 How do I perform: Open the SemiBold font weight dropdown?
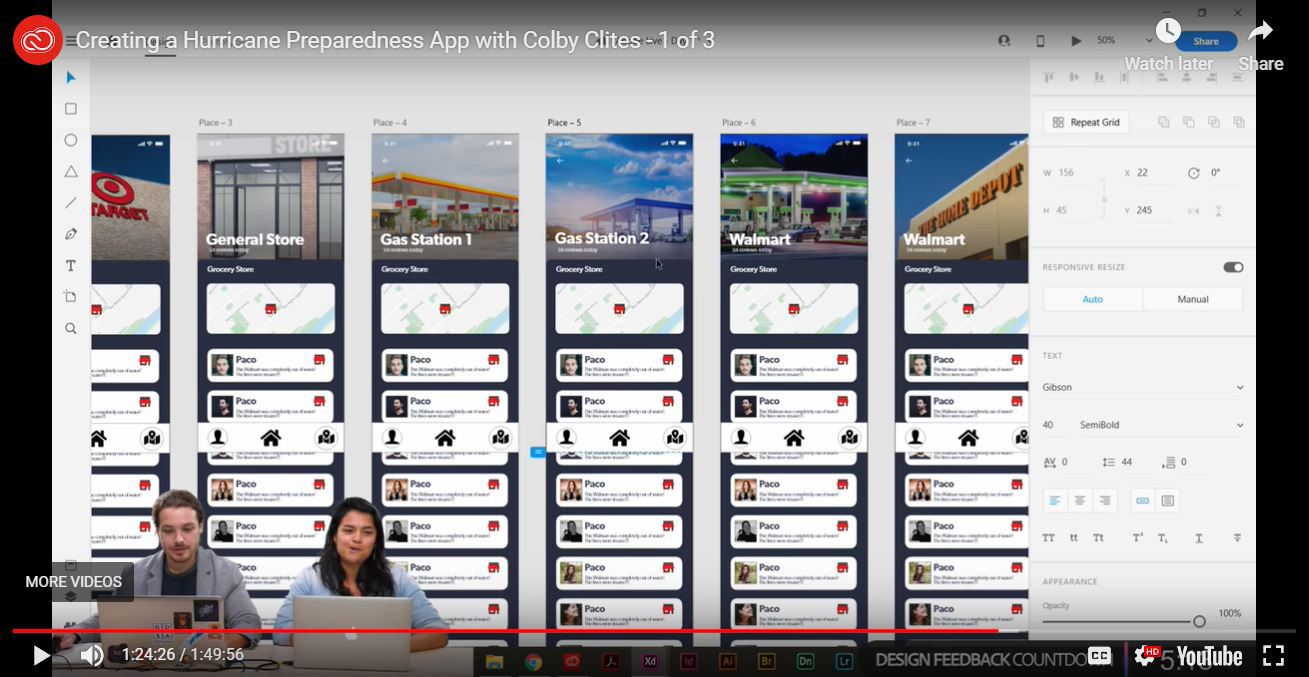[1161, 425]
